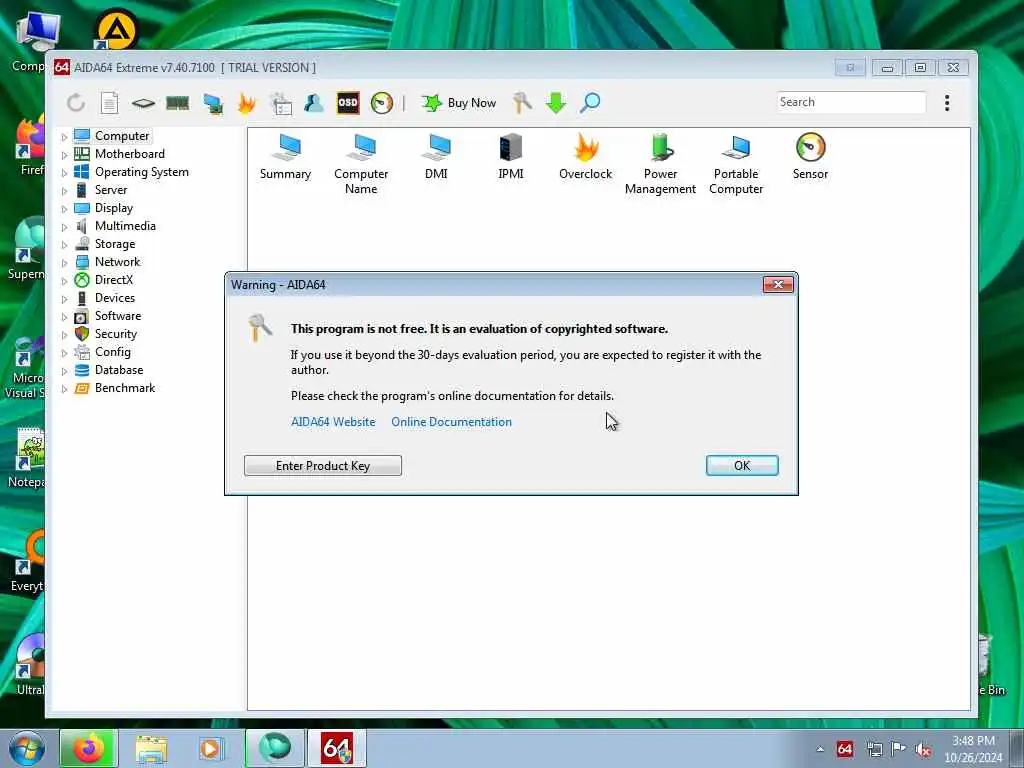This screenshot has height=768, width=1024.
Task: Click the Refresh toolbar icon
Action: pyautogui.click(x=76, y=103)
